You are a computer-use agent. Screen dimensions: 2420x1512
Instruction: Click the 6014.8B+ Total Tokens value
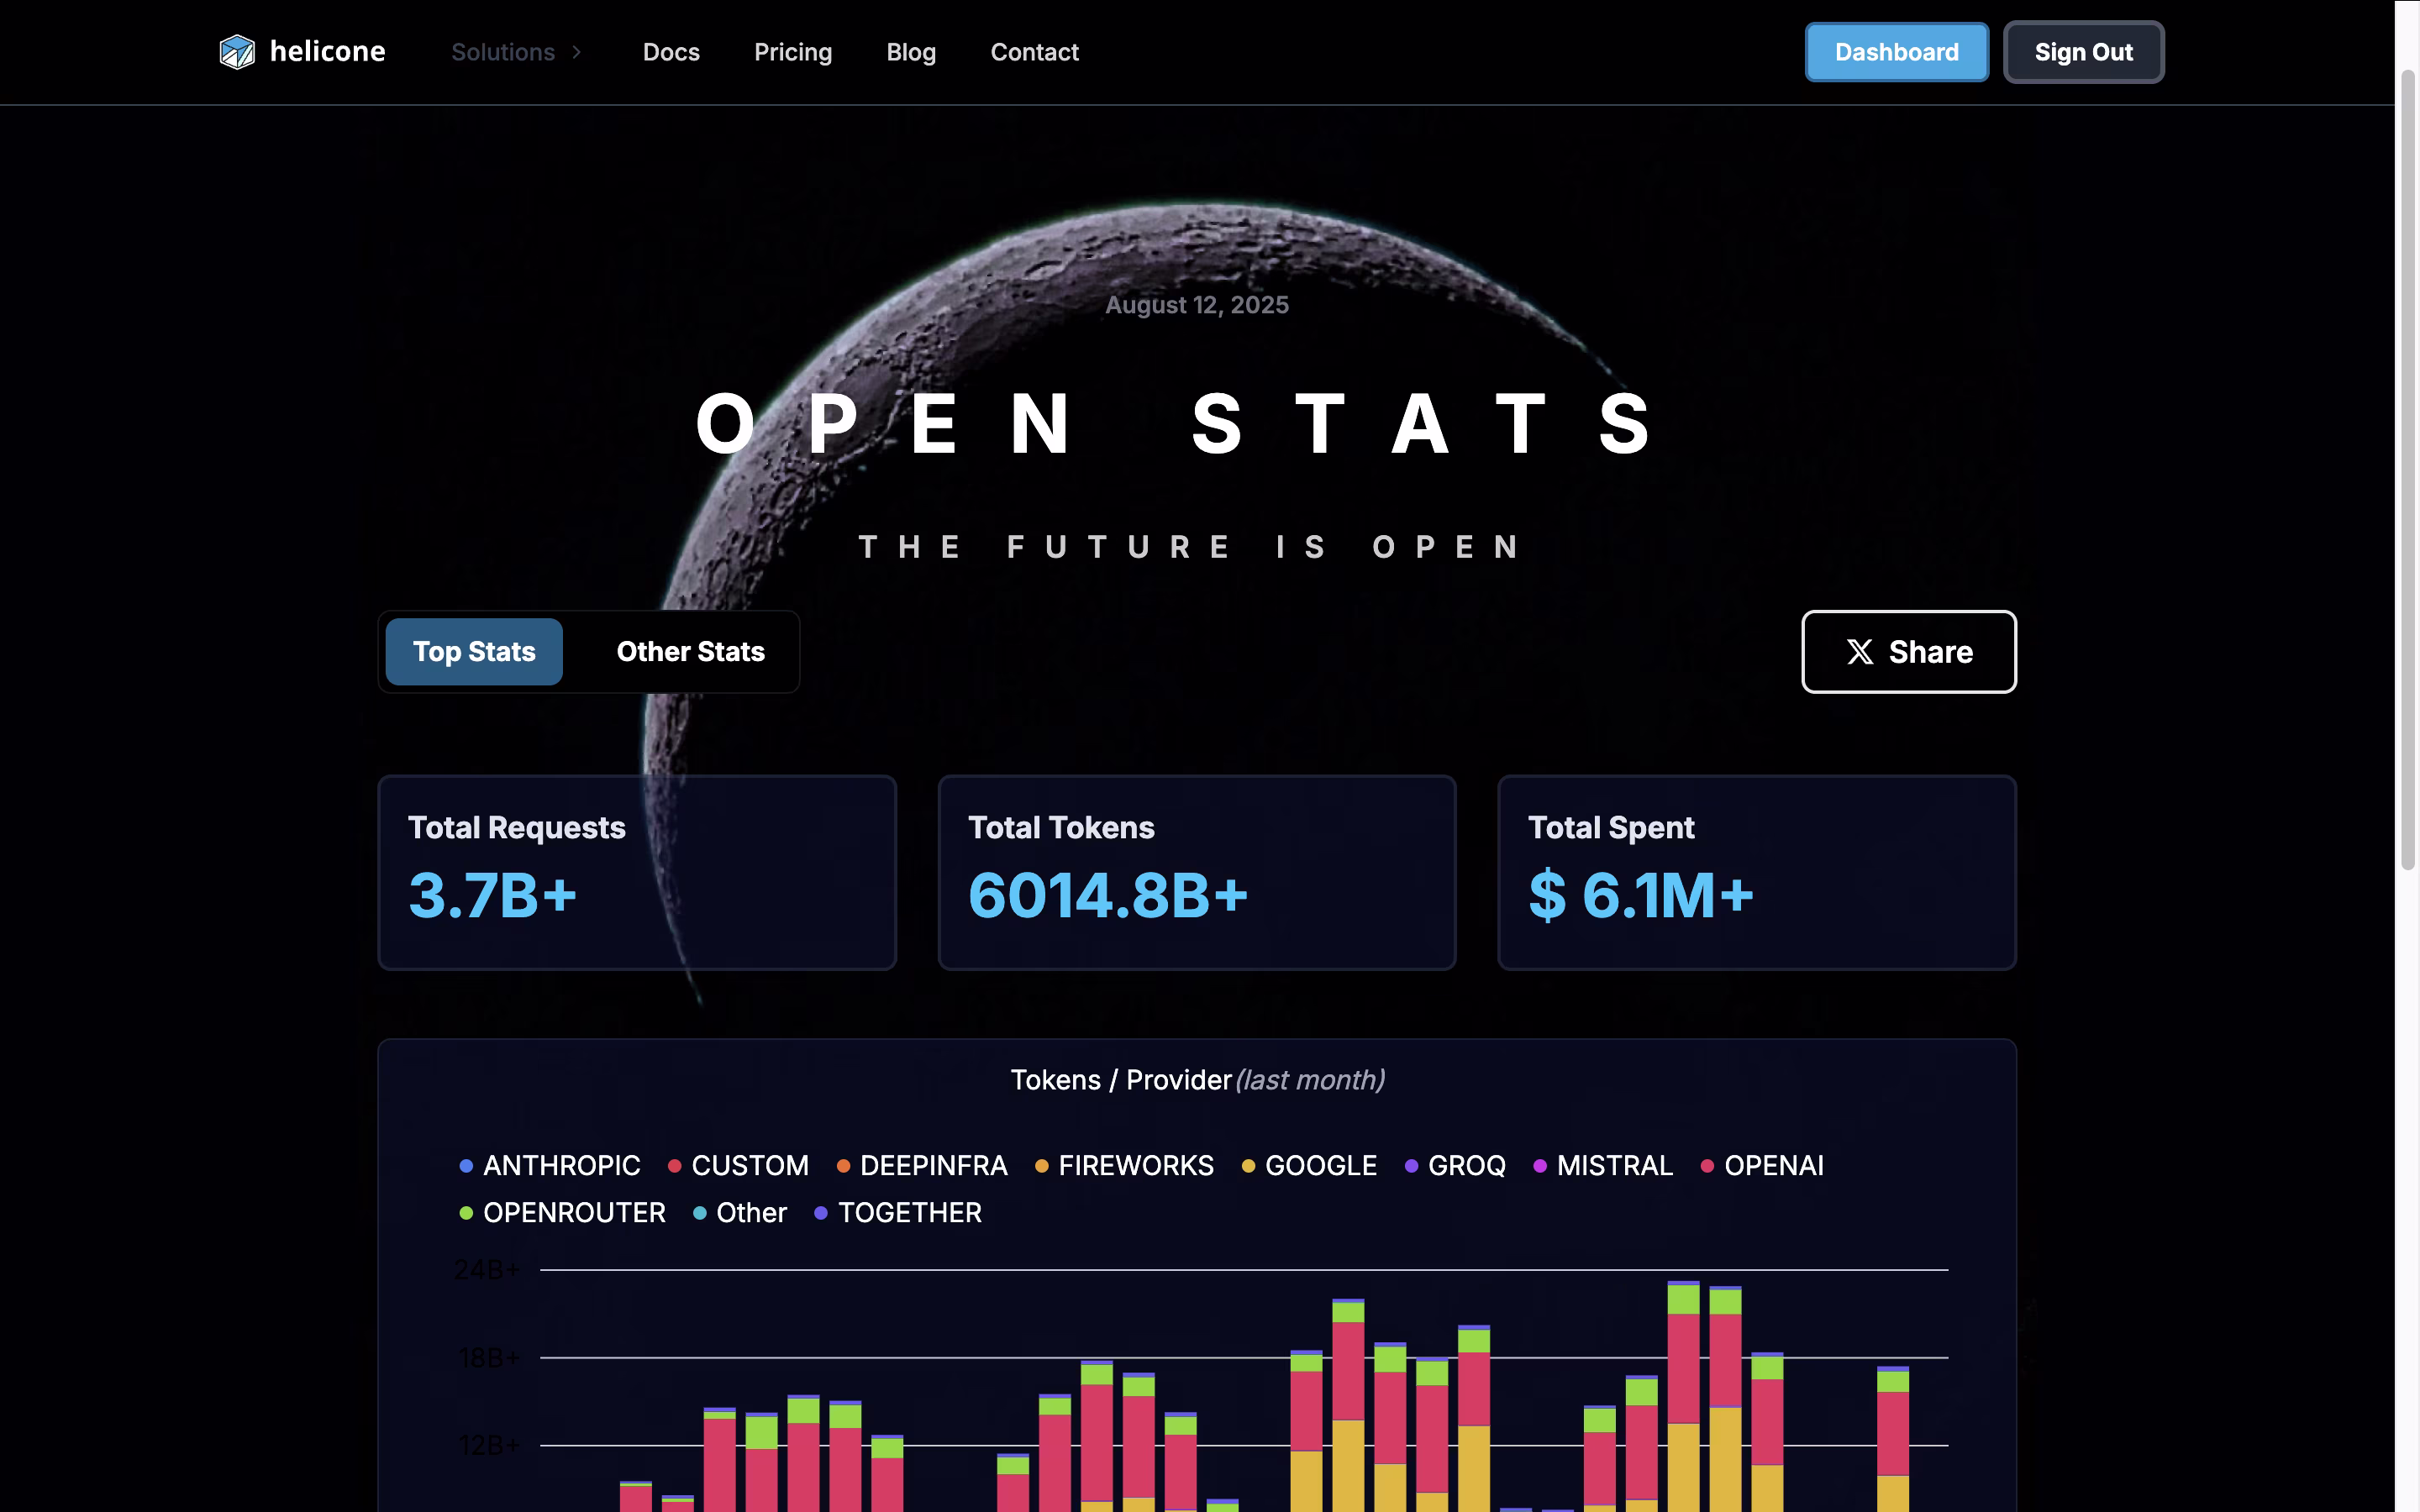pyautogui.click(x=1108, y=895)
